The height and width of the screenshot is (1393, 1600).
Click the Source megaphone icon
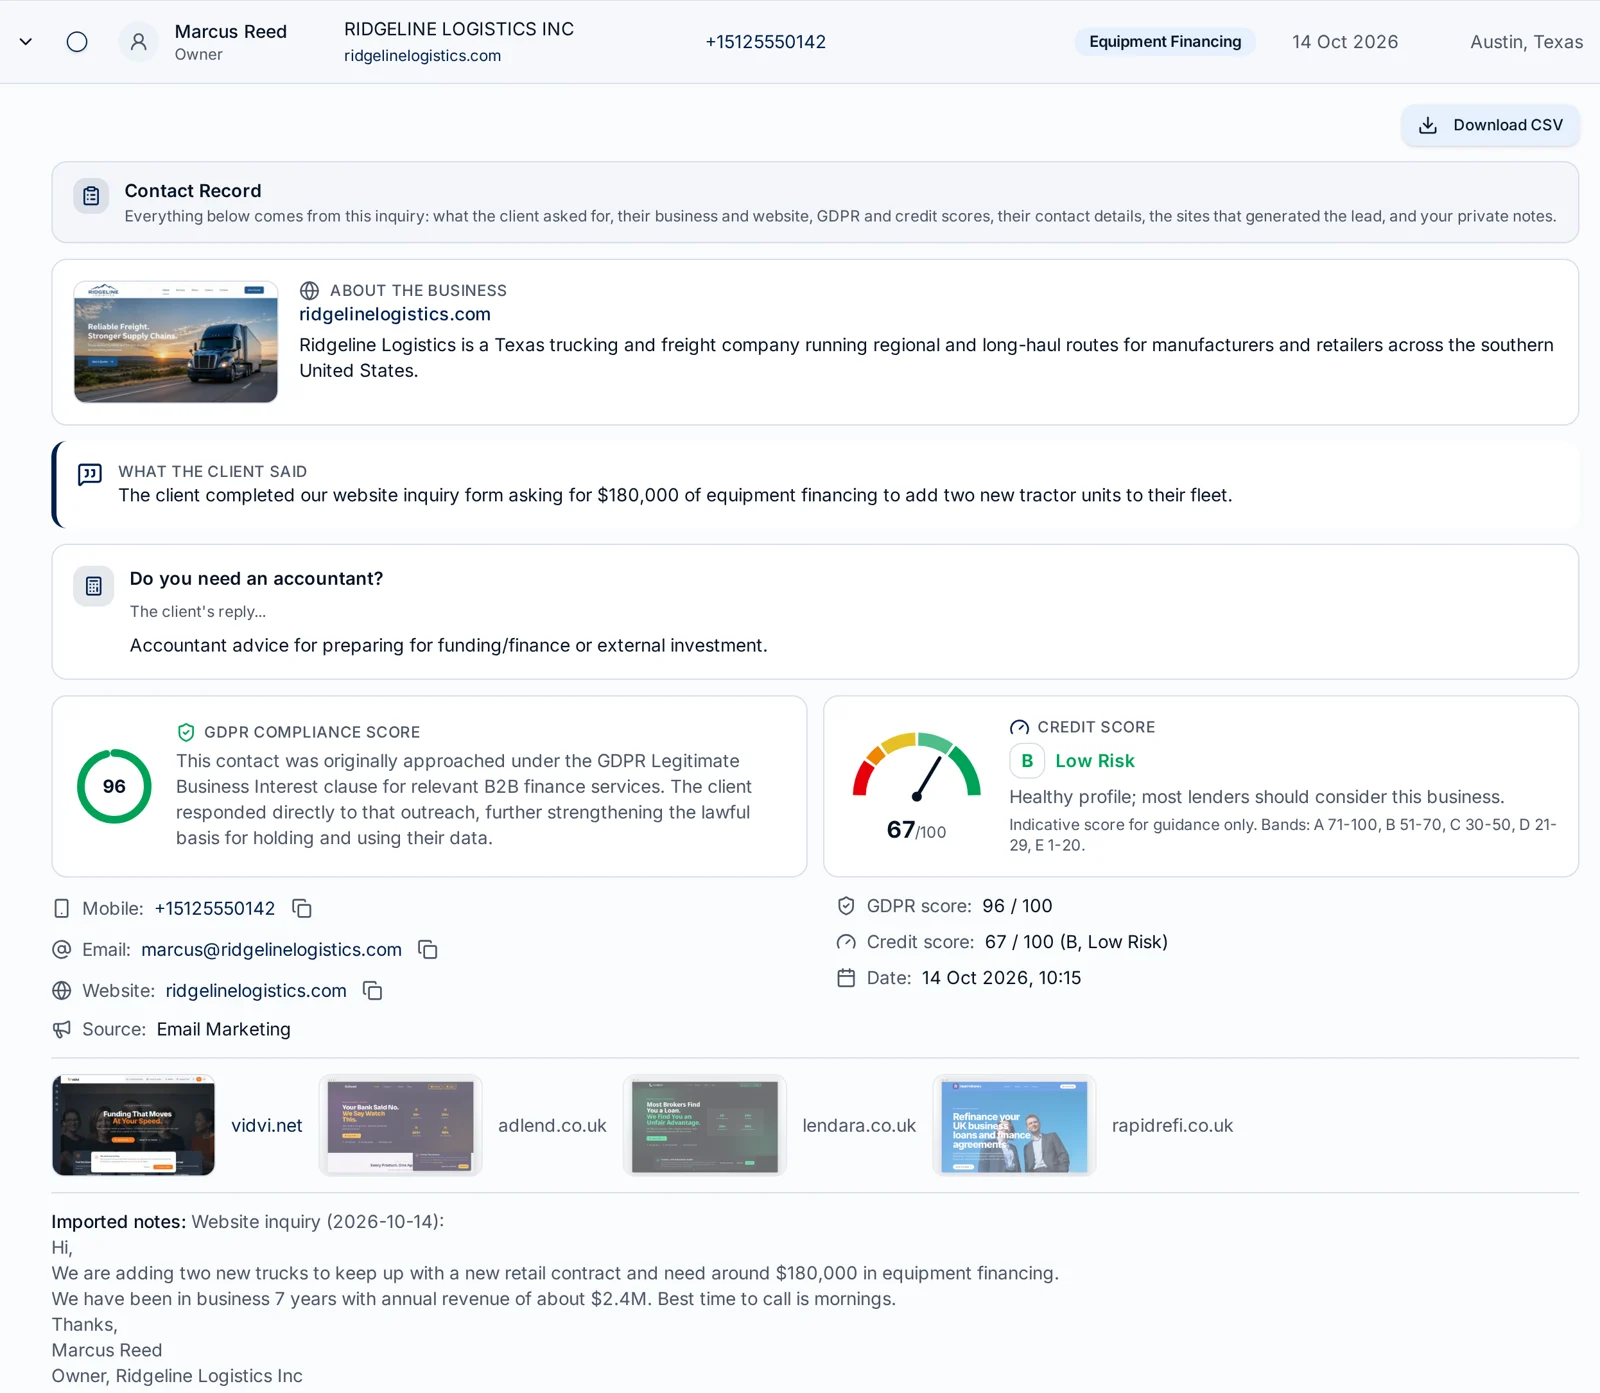point(62,1029)
